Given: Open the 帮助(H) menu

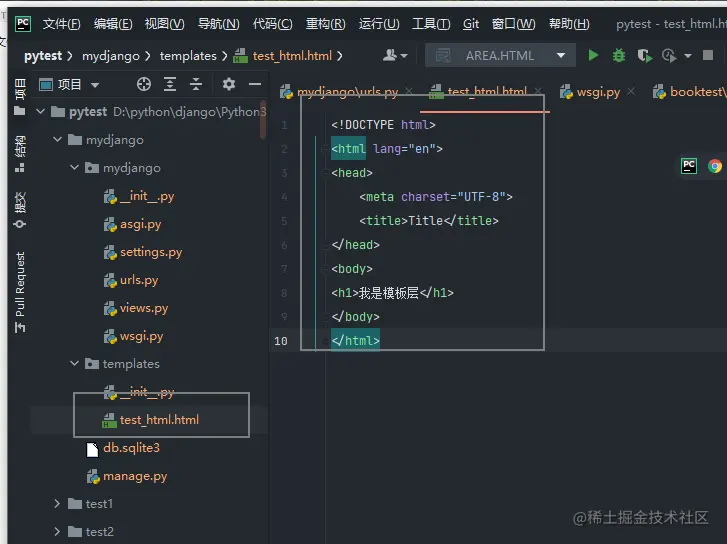Looking at the screenshot, I should [x=569, y=24].
